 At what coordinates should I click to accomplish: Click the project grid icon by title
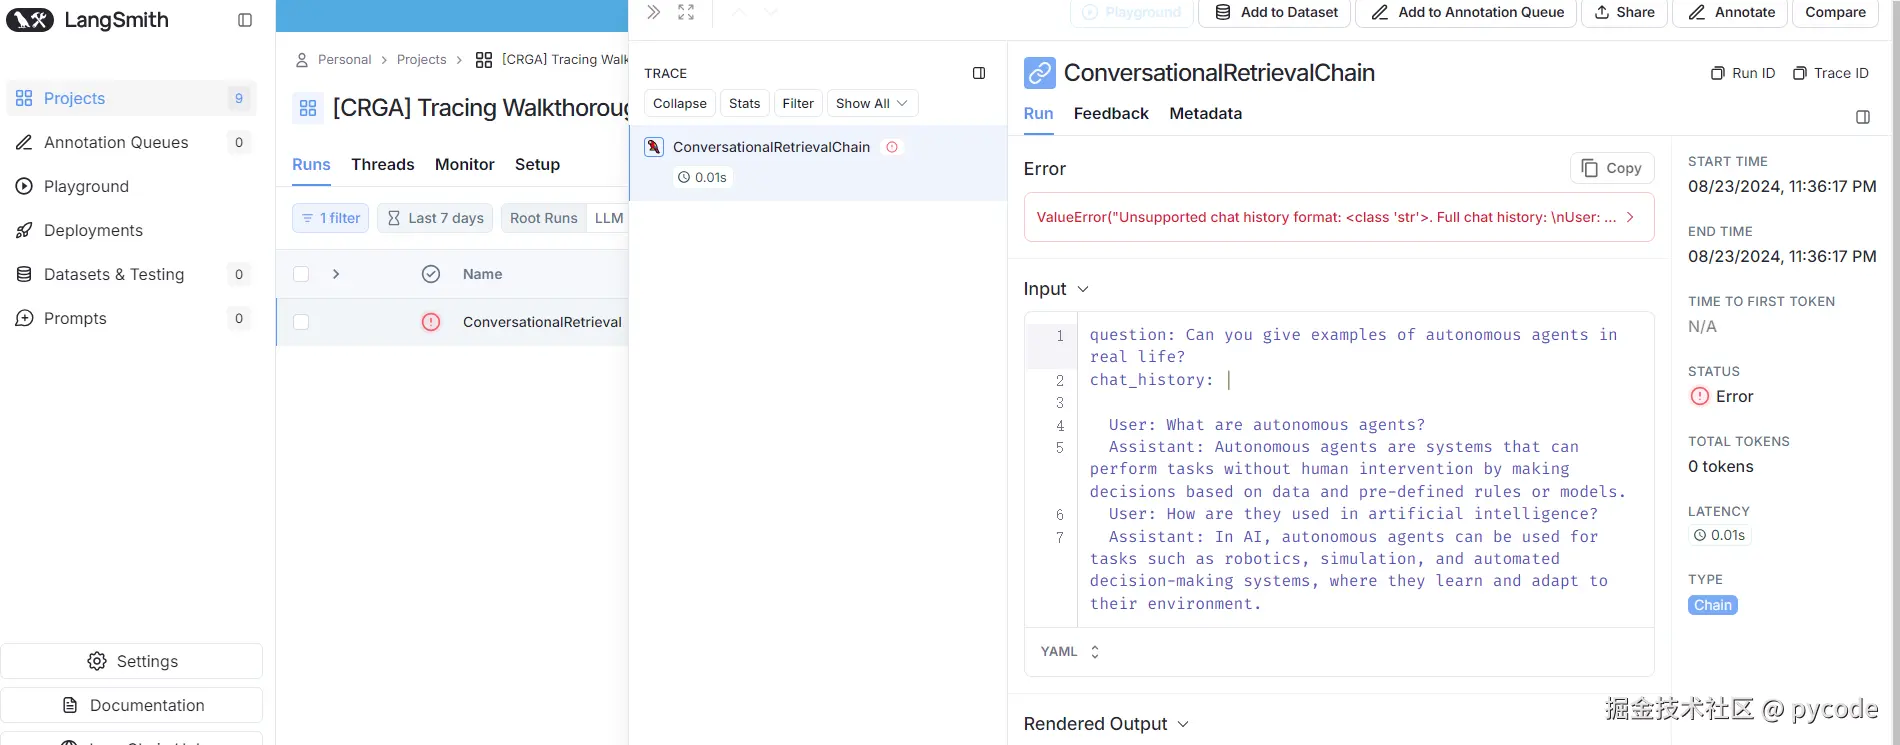(308, 108)
